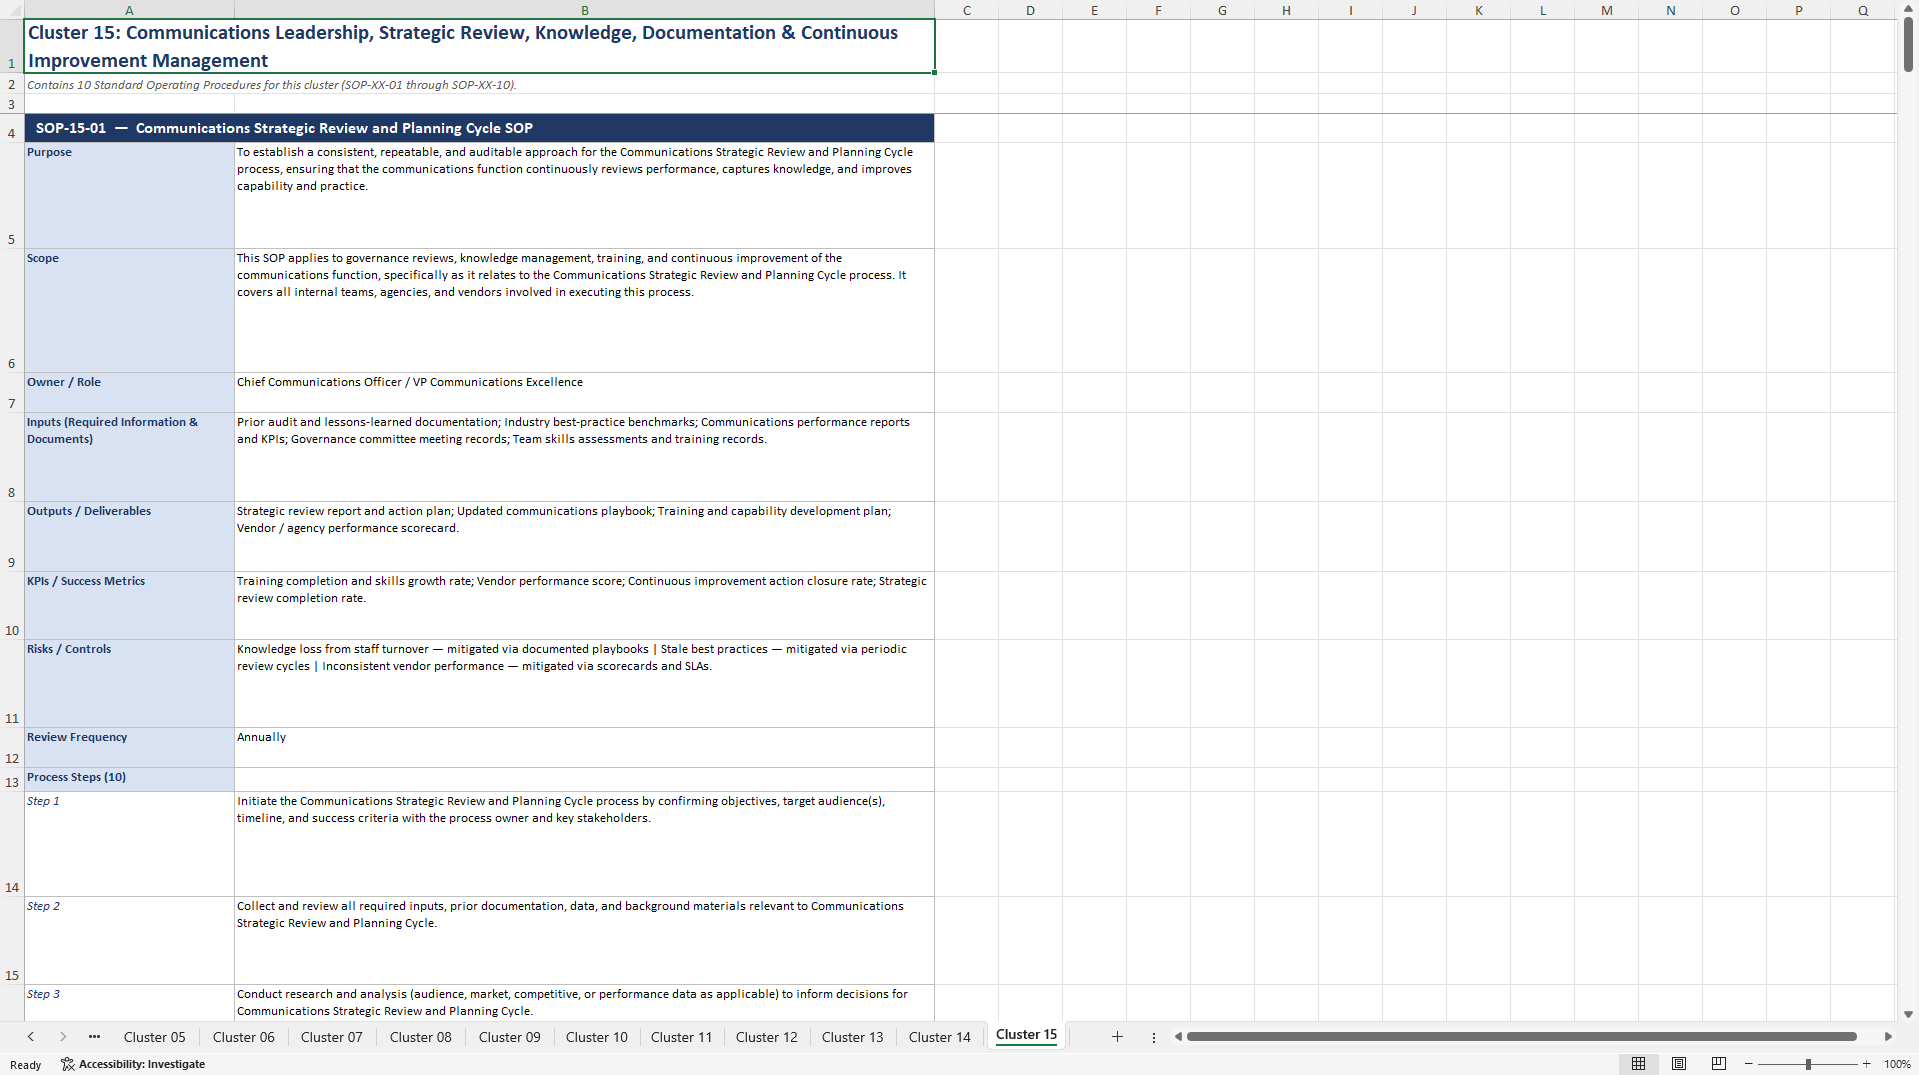This screenshot has width=1919, height=1075.
Task: Open the Cluster 08 sheet tab
Action: [421, 1037]
